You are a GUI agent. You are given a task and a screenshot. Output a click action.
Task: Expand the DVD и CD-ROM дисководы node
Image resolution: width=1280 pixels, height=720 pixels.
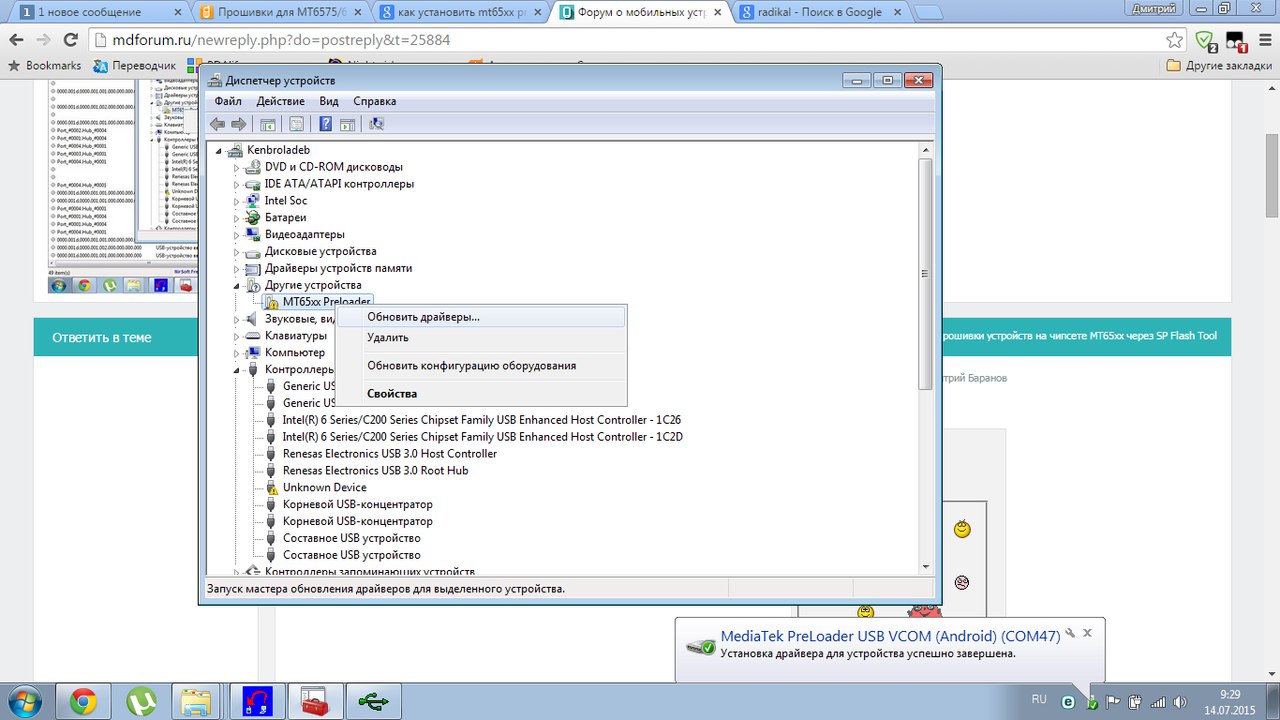coord(237,167)
